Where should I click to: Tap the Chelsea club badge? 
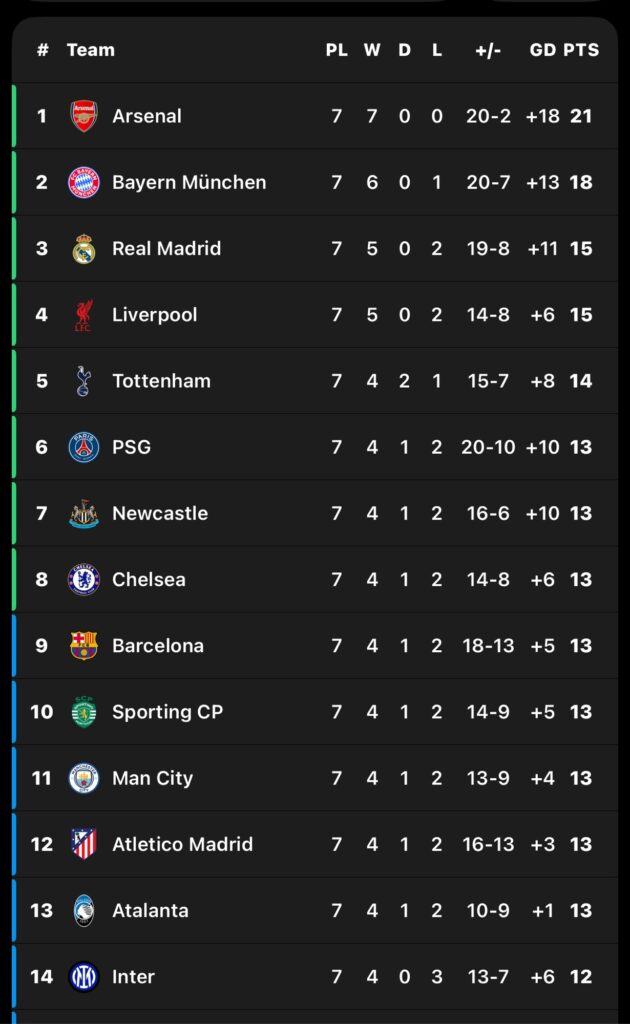(x=84, y=579)
